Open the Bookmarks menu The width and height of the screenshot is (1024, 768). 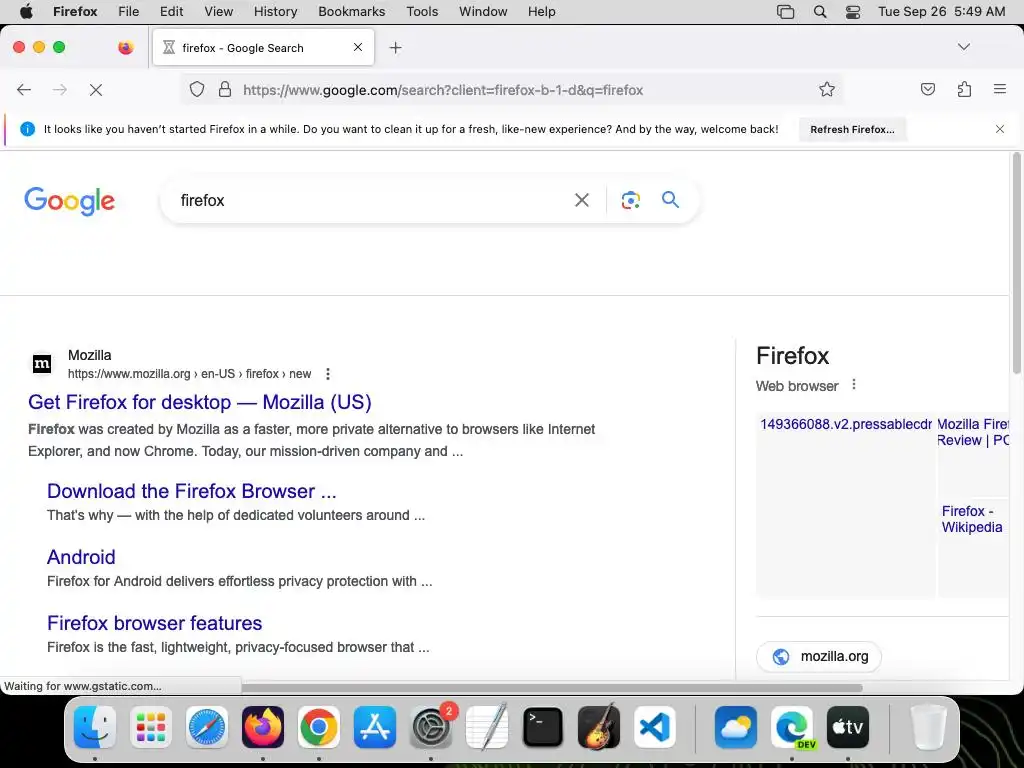351,11
